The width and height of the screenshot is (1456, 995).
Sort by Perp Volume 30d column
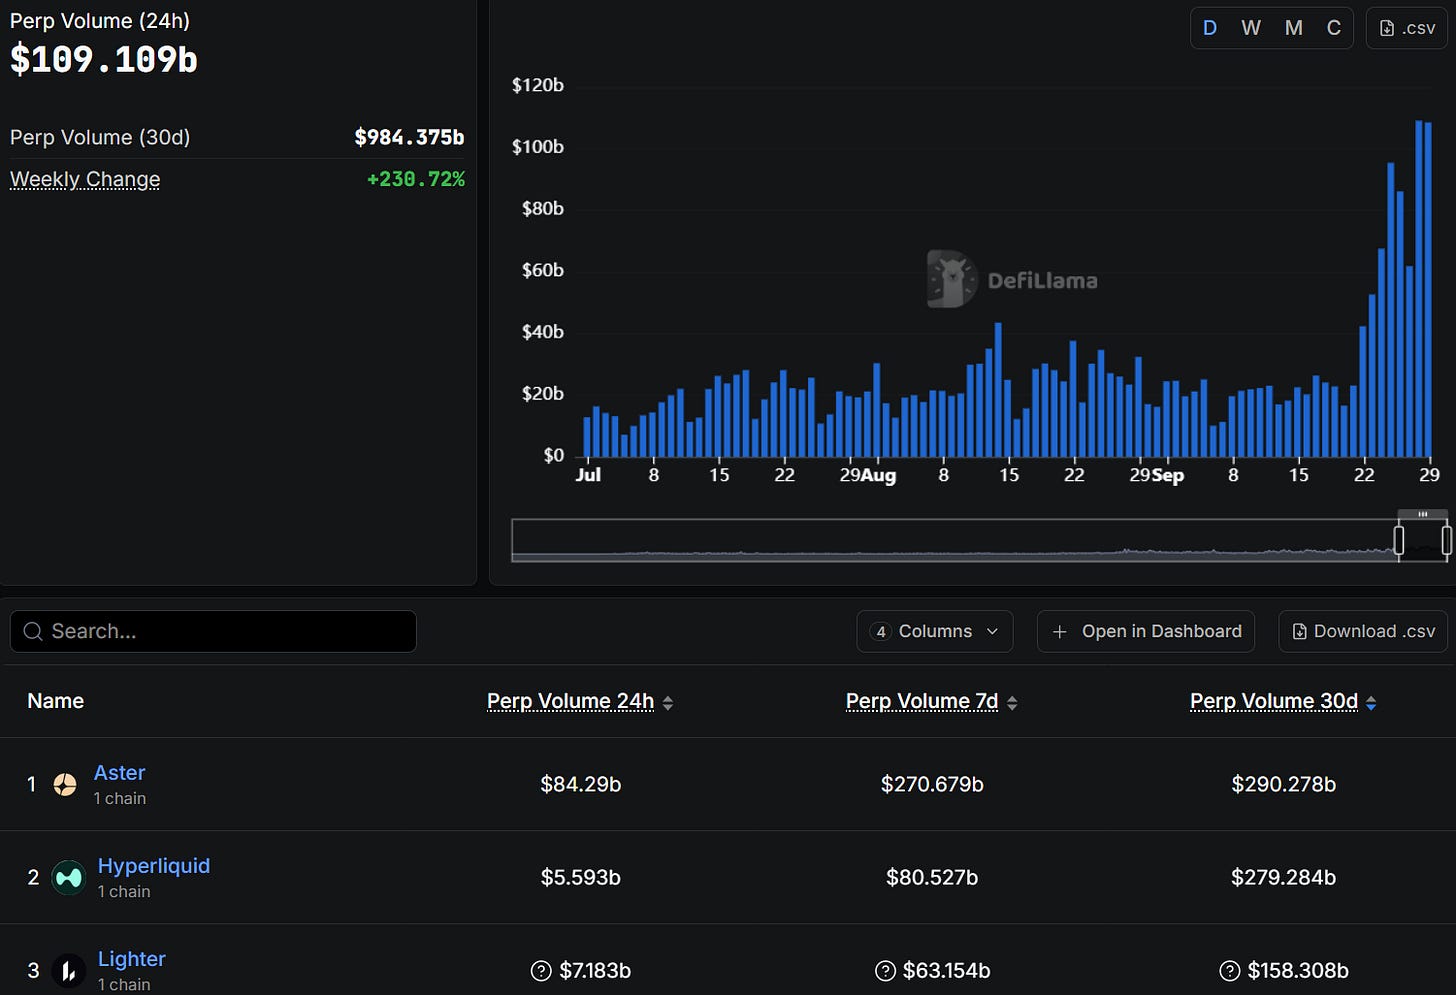click(1283, 702)
